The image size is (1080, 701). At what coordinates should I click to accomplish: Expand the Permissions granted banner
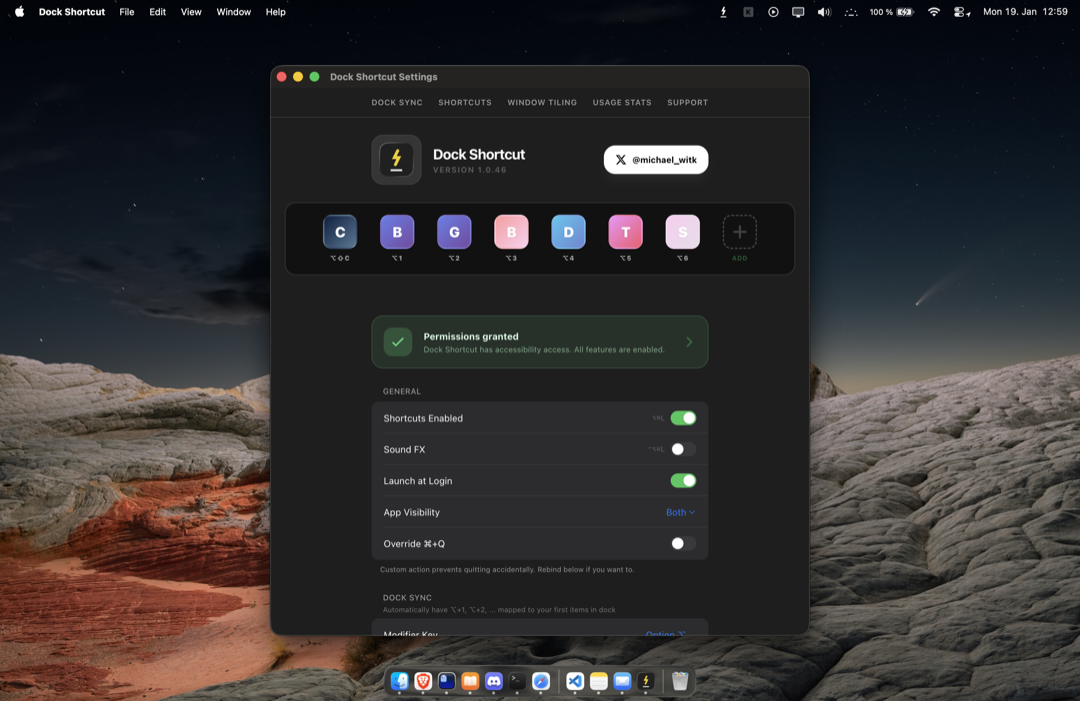688,341
